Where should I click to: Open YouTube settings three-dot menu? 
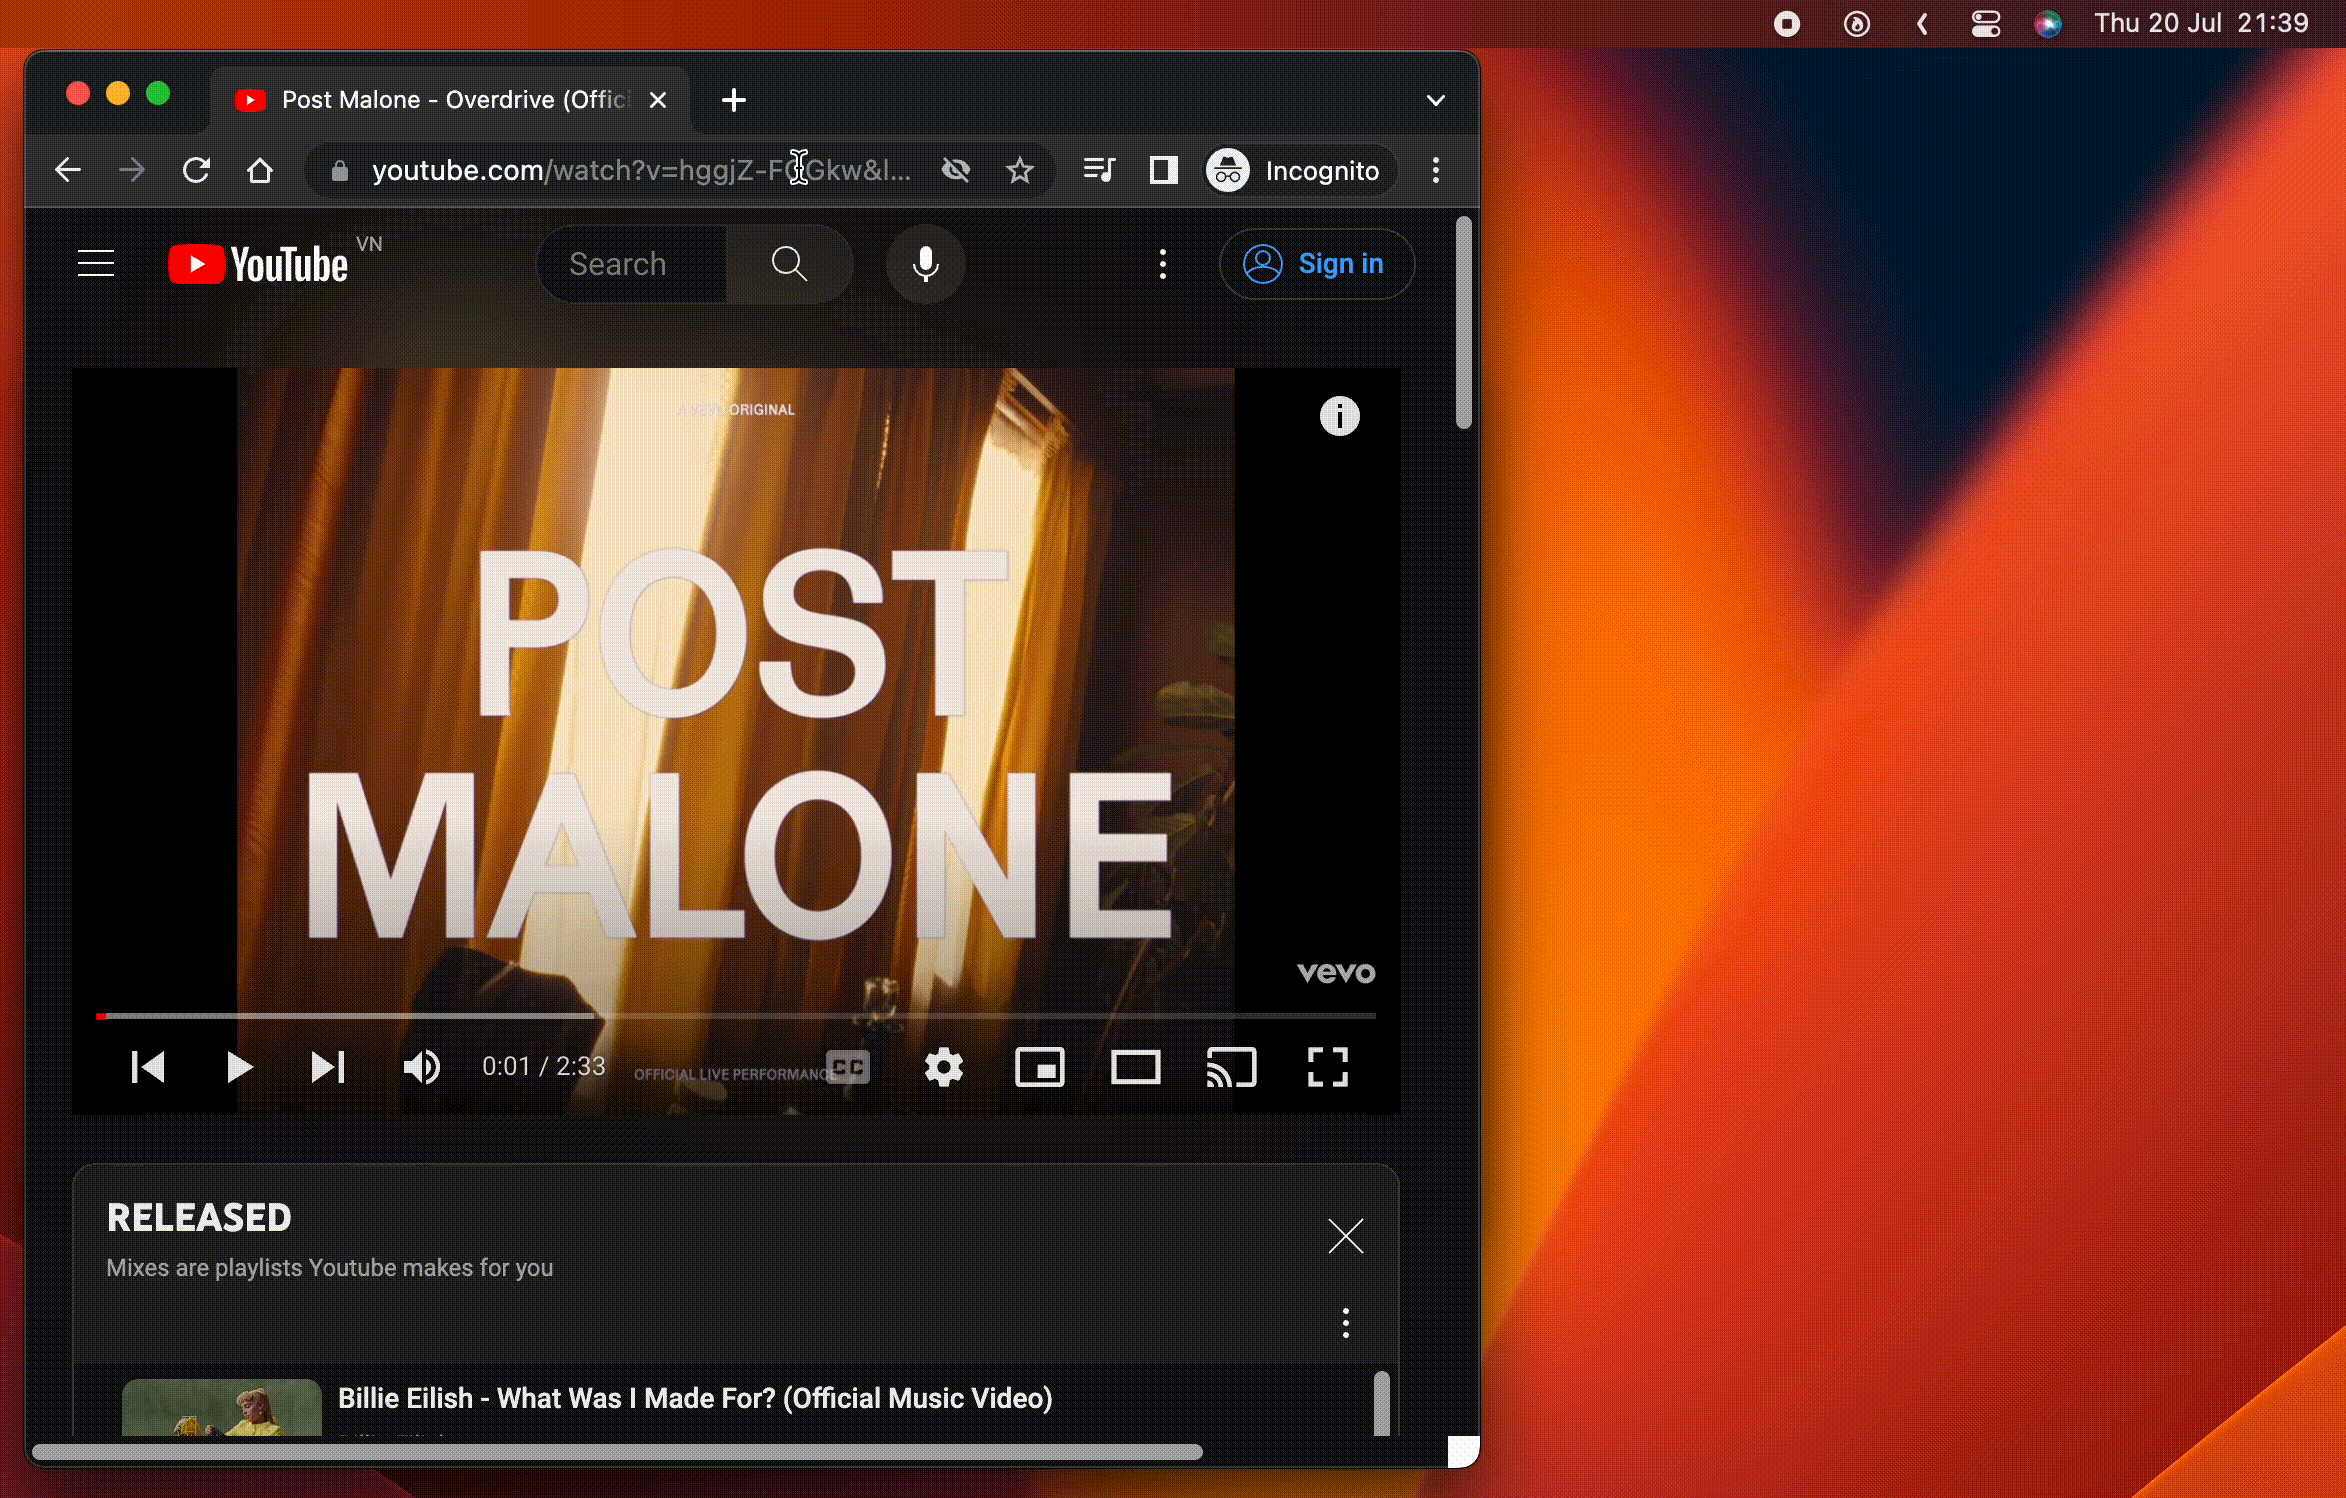pos(1162,264)
